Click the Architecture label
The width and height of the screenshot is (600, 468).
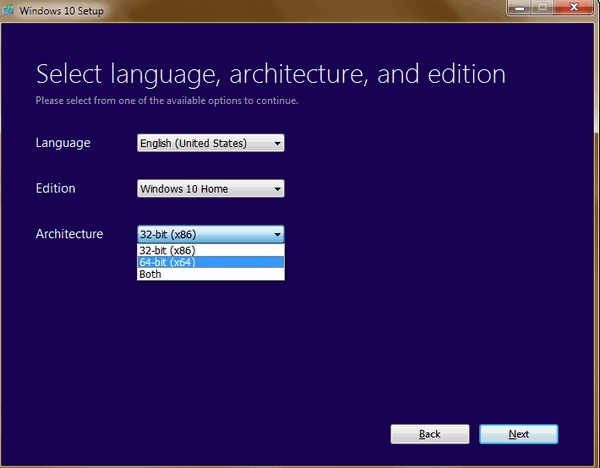(x=69, y=234)
